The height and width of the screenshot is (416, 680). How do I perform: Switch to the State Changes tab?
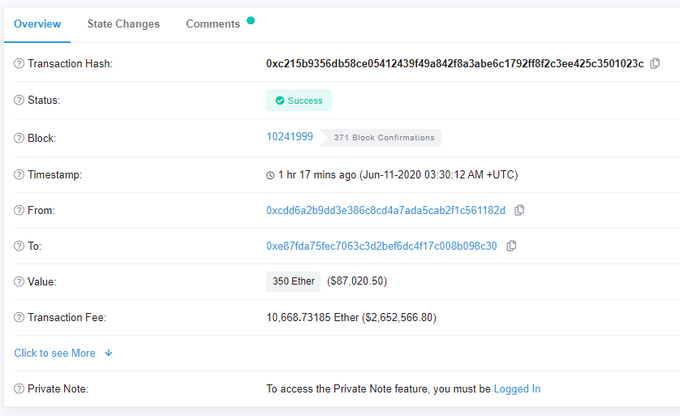tap(123, 24)
